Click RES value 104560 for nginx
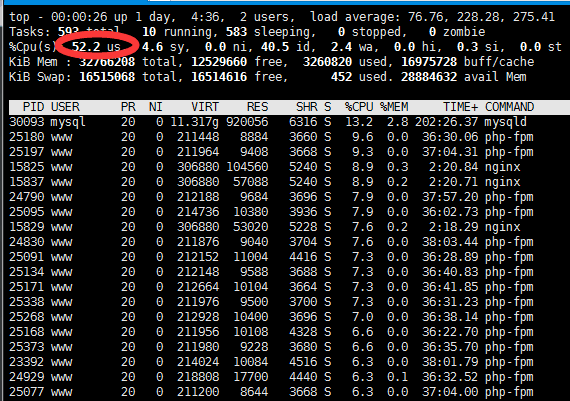Image resolution: width=570 pixels, height=401 pixels. pos(247,167)
